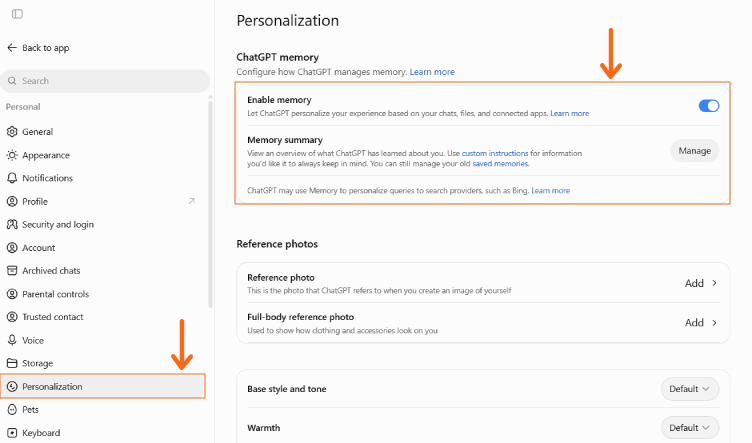Image resolution: width=752 pixels, height=443 pixels.
Task: Click the sidebar vertical scrollbar
Action: (210, 203)
